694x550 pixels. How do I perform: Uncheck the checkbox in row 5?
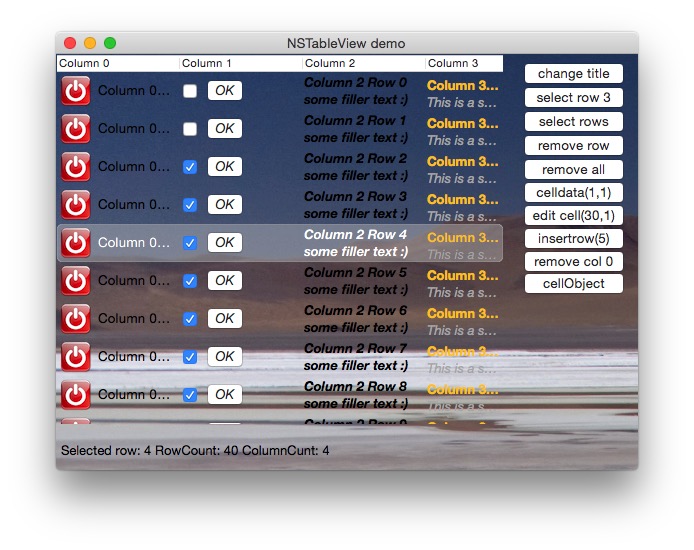[x=190, y=281]
